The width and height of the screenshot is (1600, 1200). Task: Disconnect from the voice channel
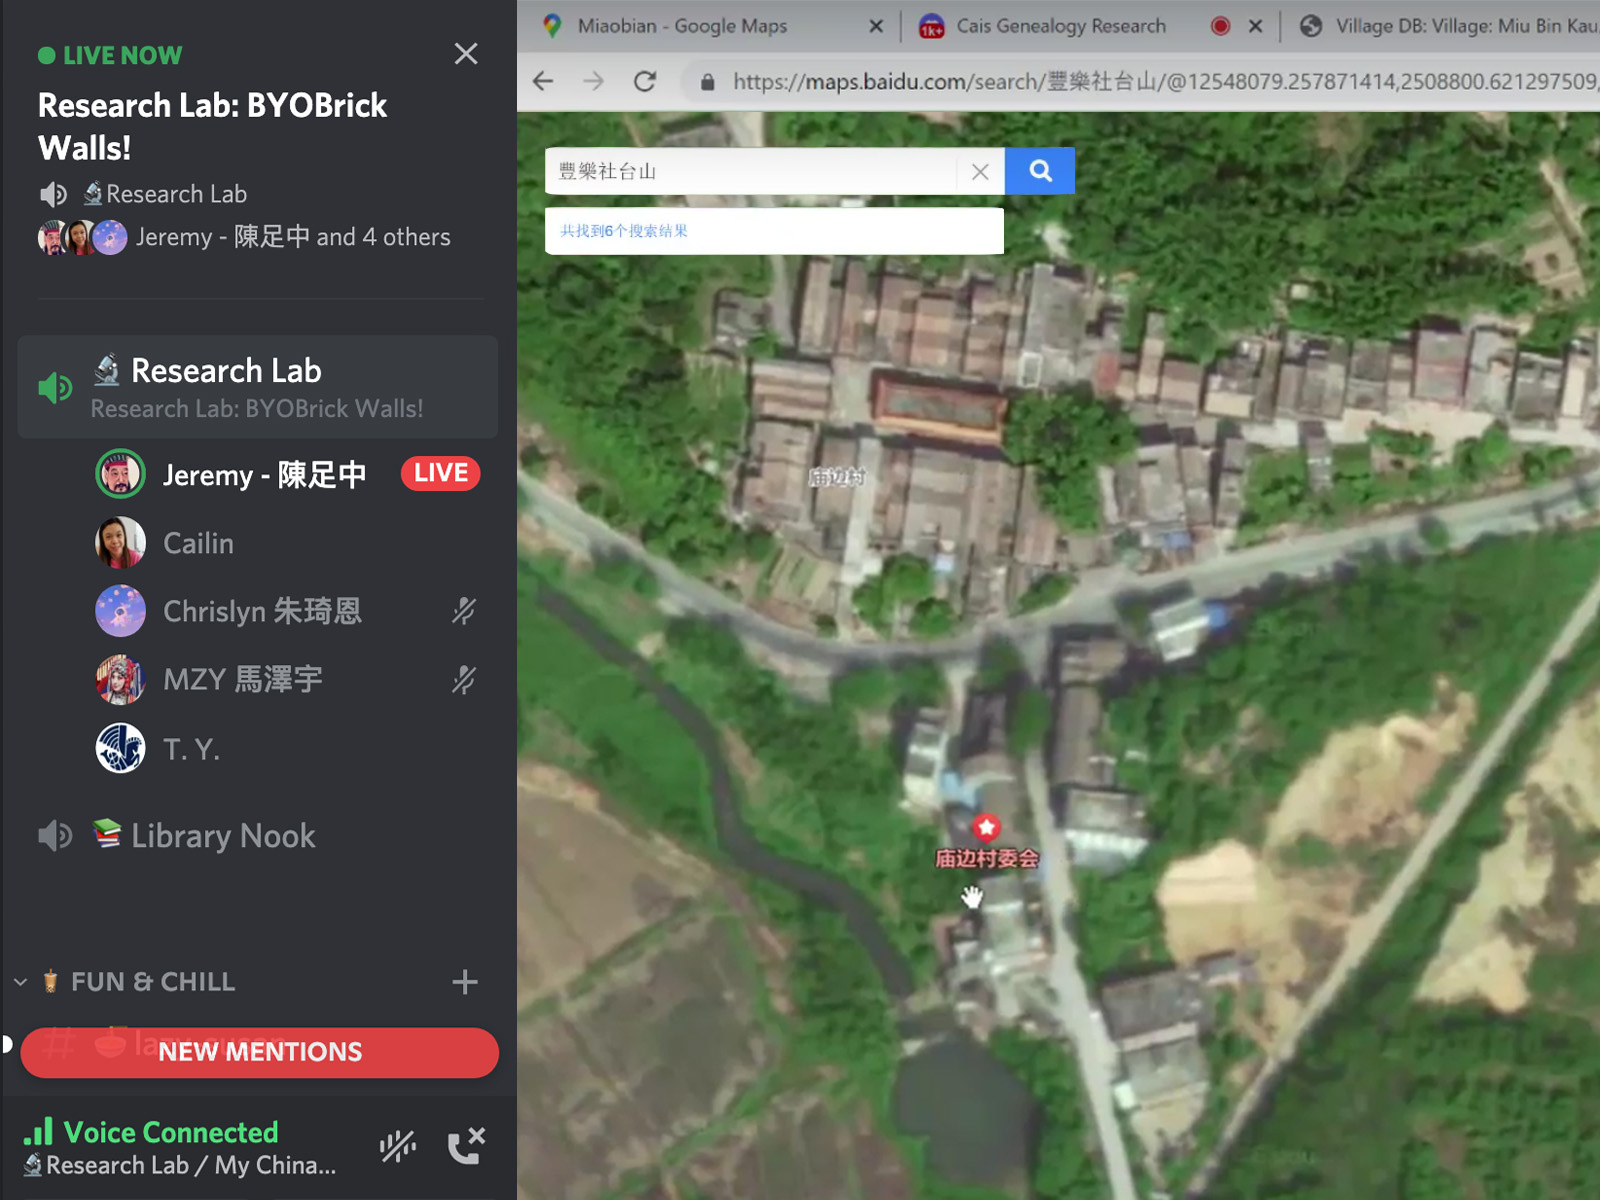click(466, 1146)
